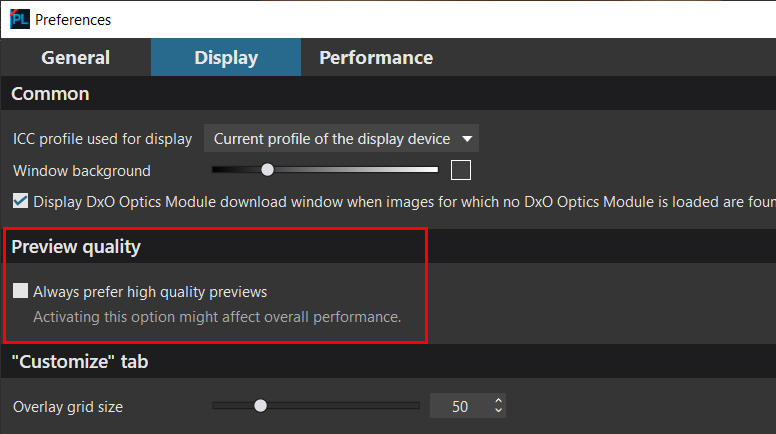
Task: Click the "Customize" tab section header
Action: [80, 362]
